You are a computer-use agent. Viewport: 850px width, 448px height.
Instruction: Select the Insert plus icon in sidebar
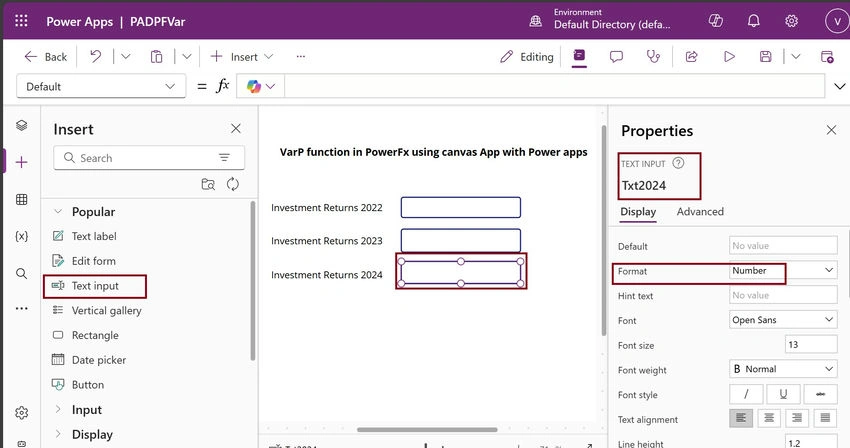pos(22,162)
